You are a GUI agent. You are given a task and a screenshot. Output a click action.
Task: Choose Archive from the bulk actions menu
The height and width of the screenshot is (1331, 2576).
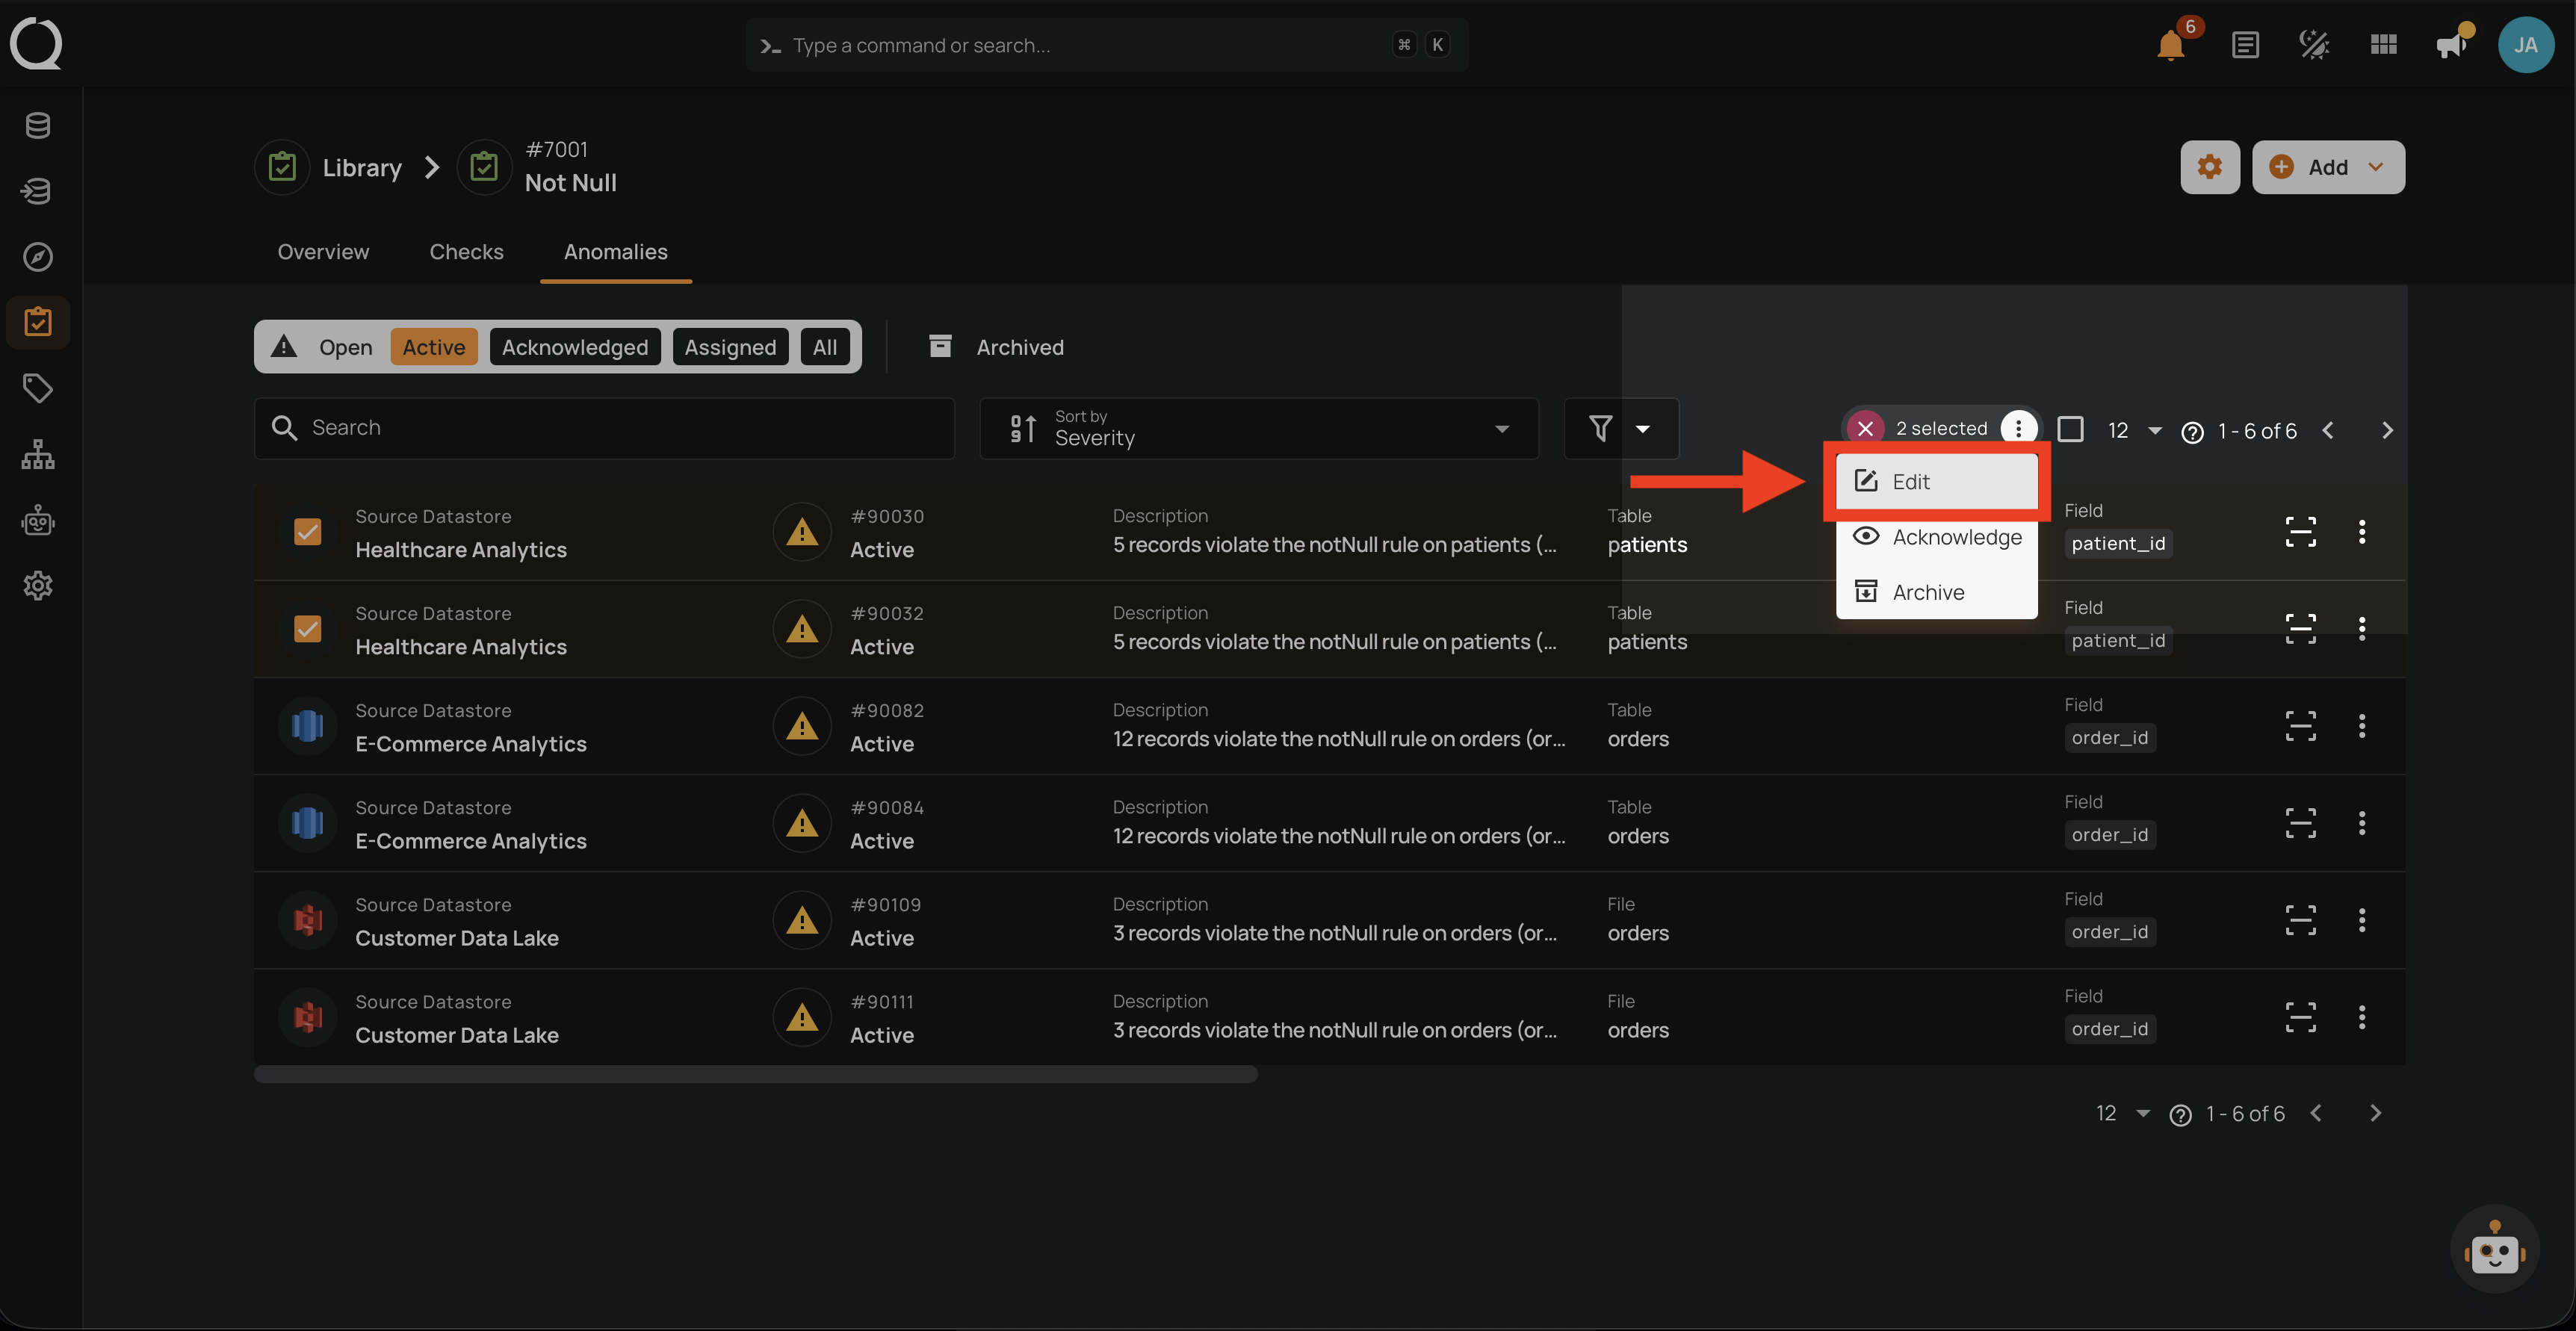pos(1936,592)
